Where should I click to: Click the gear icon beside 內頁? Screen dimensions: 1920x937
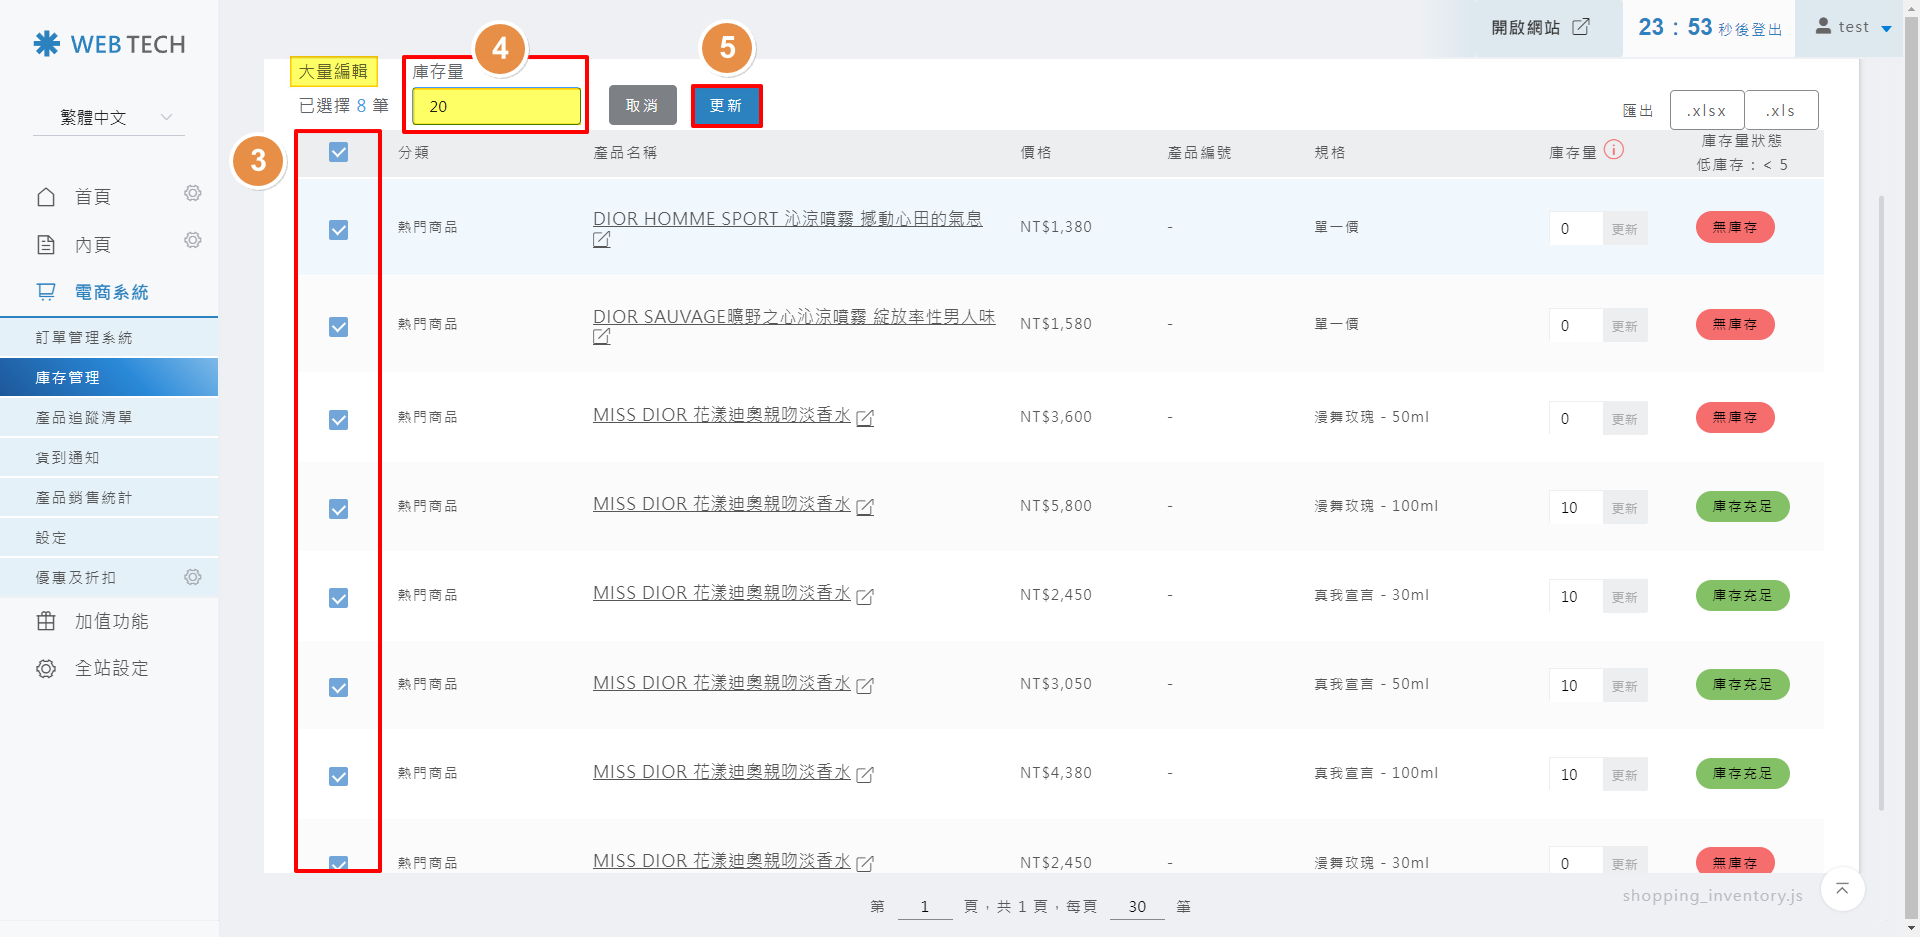point(193,240)
